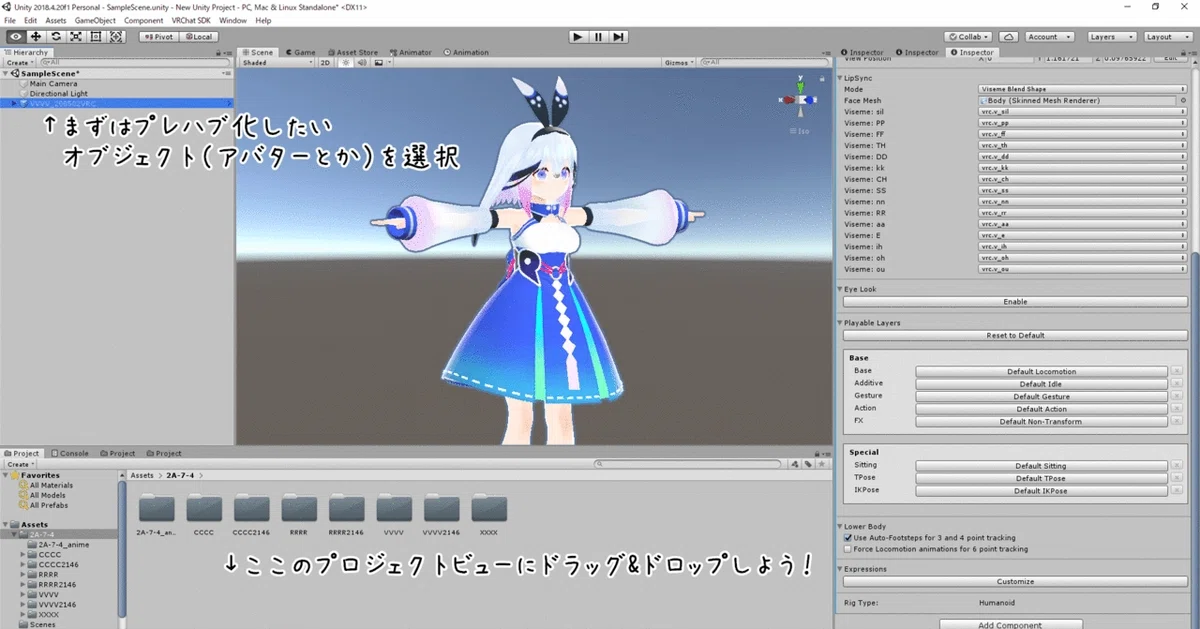Toggle scene audio speaker icon
Screen dimensions: 1200x629
361,62
